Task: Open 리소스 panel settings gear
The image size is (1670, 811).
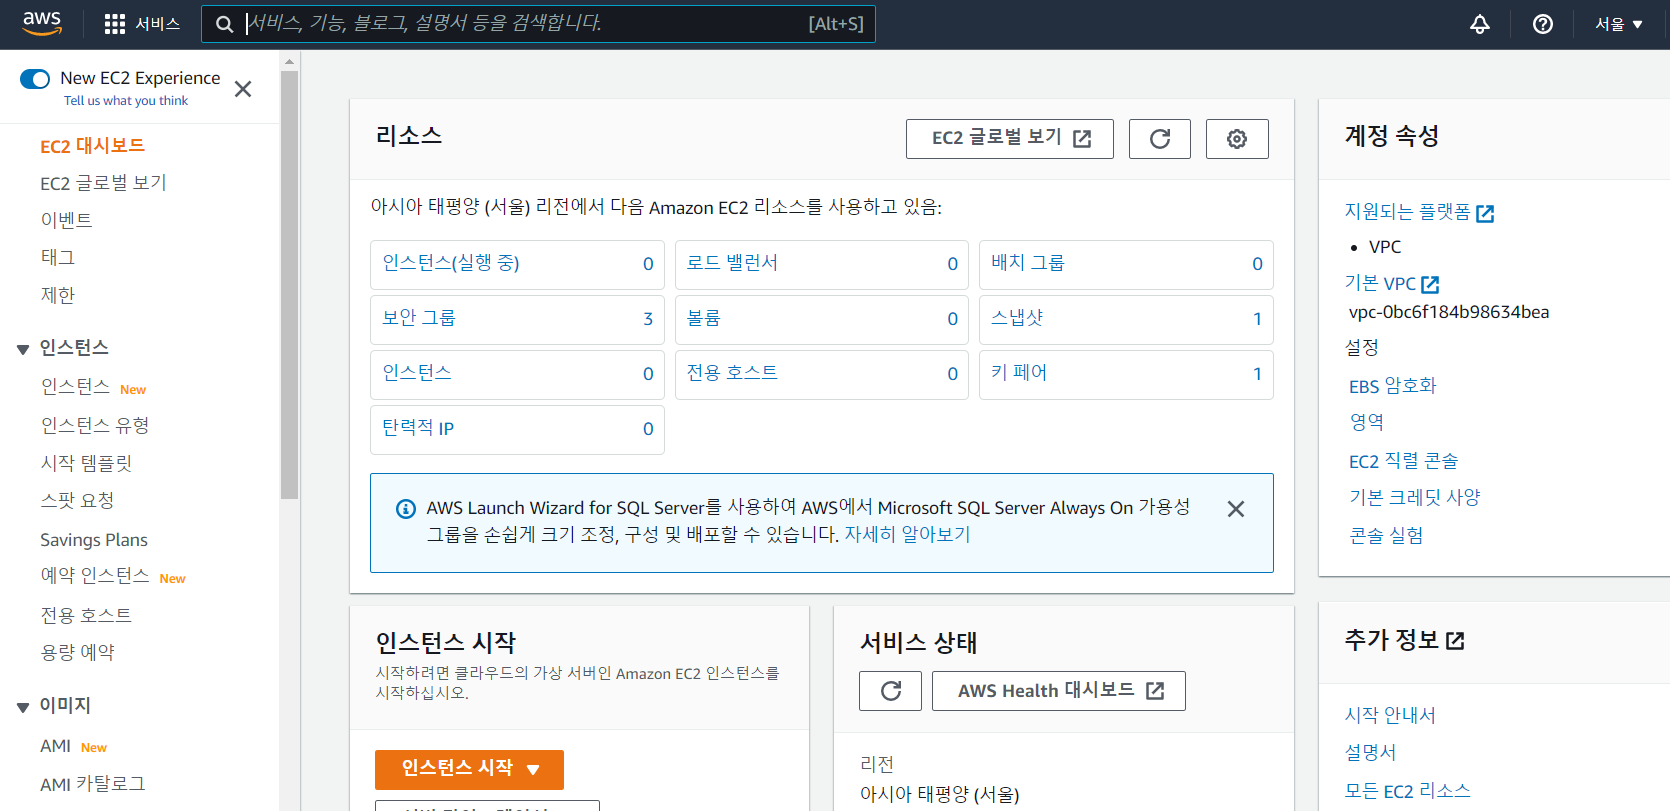Action: (1237, 139)
